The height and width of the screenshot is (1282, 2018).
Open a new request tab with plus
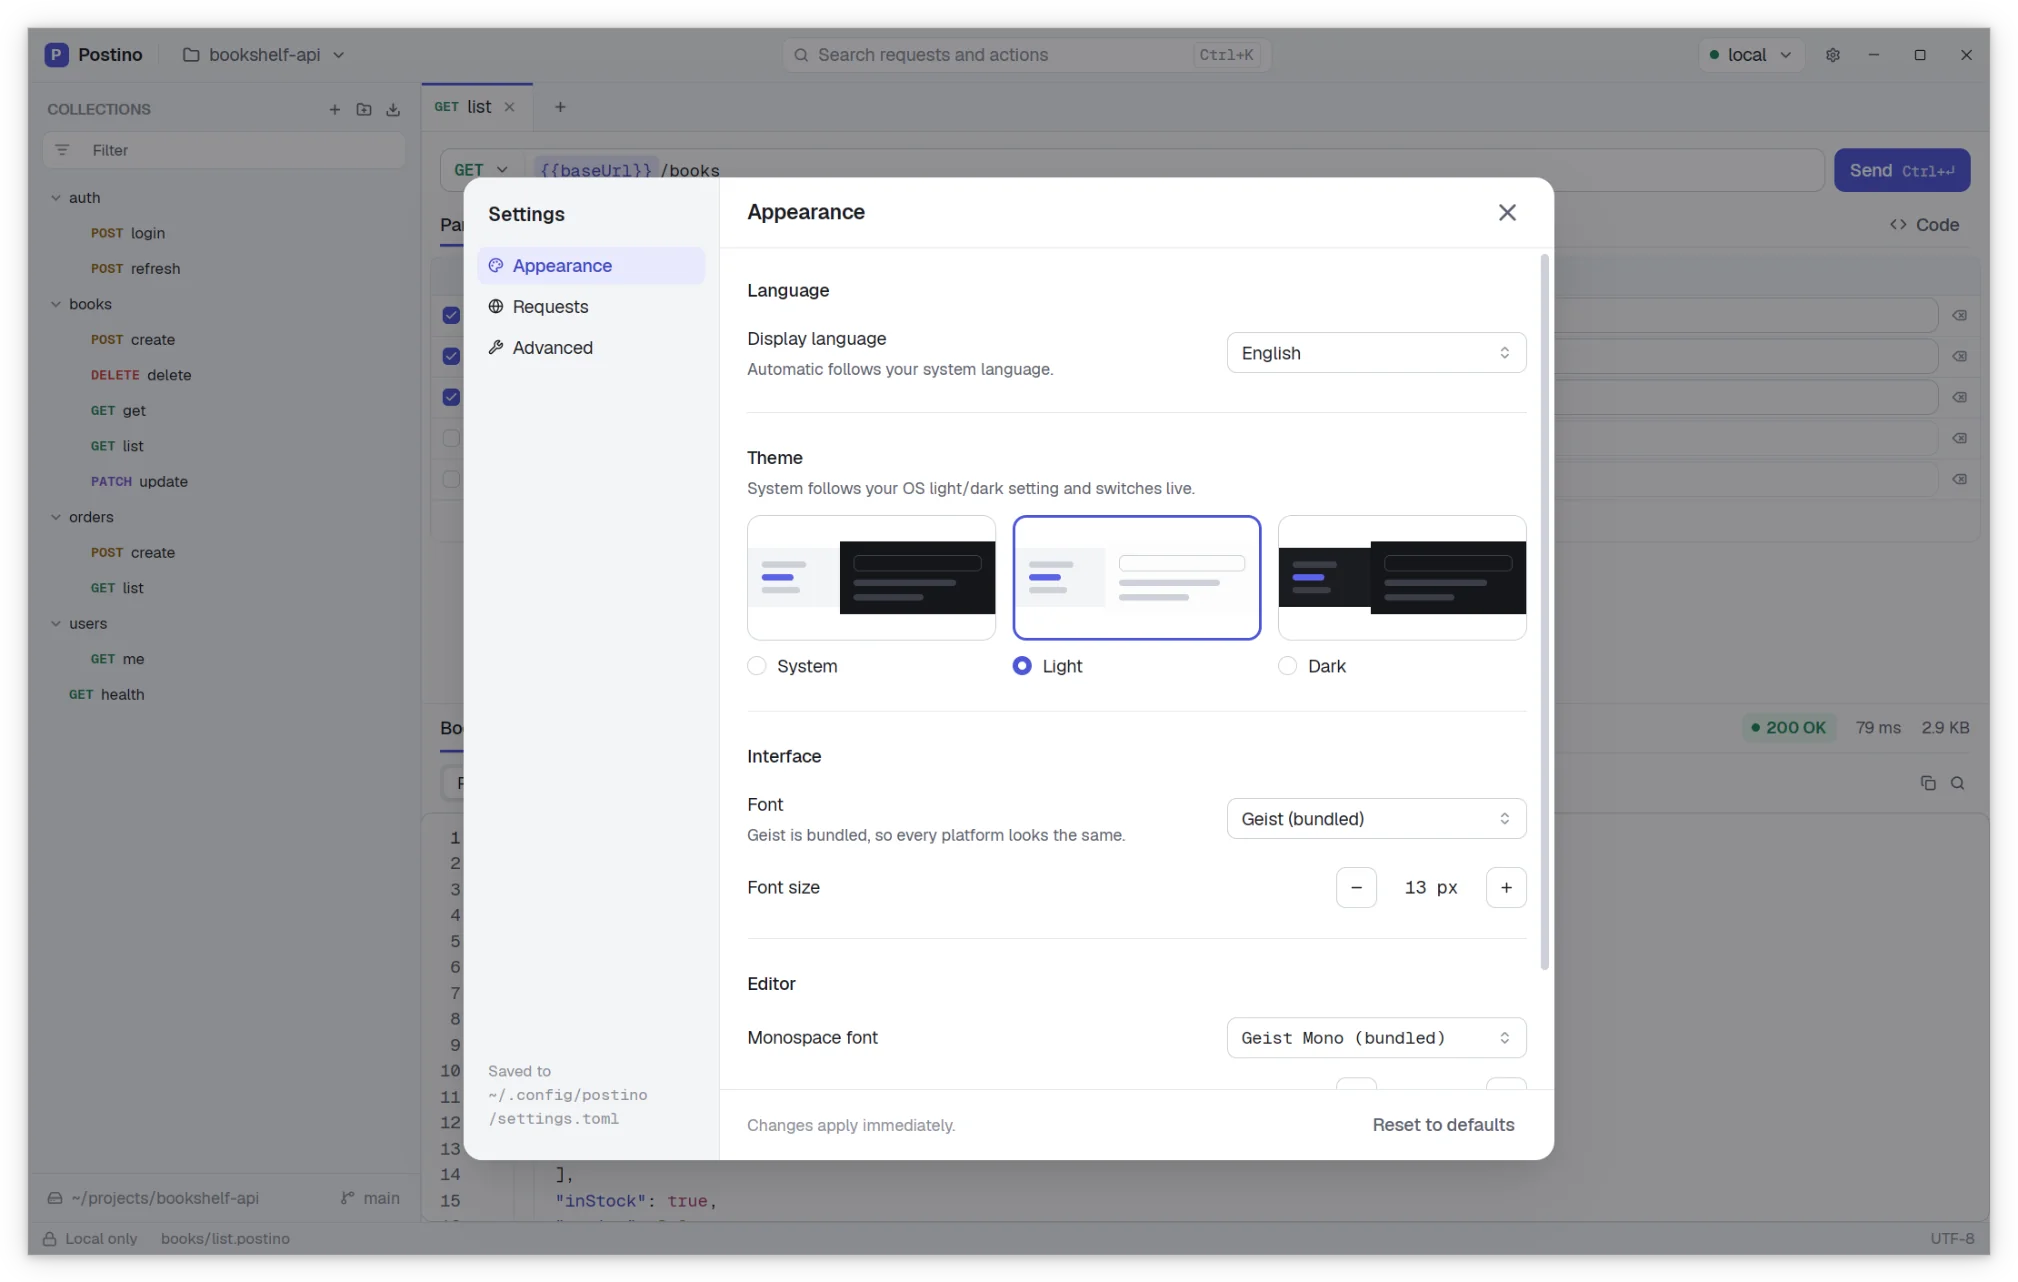(560, 107)
